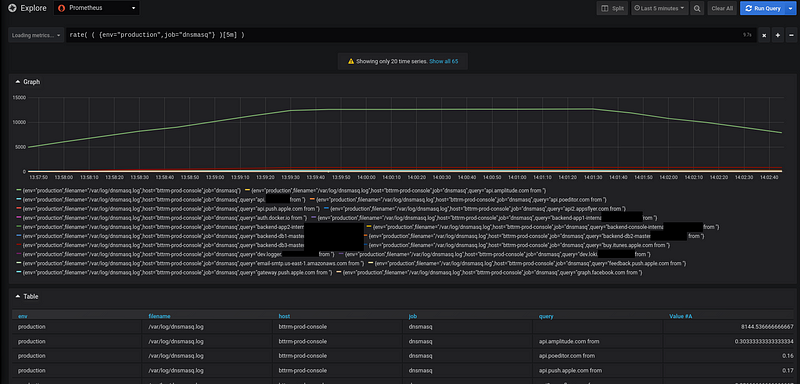The image size is (800, 384).
Task: Open the Run Query interval dropdown arrow
Action: 791,8
